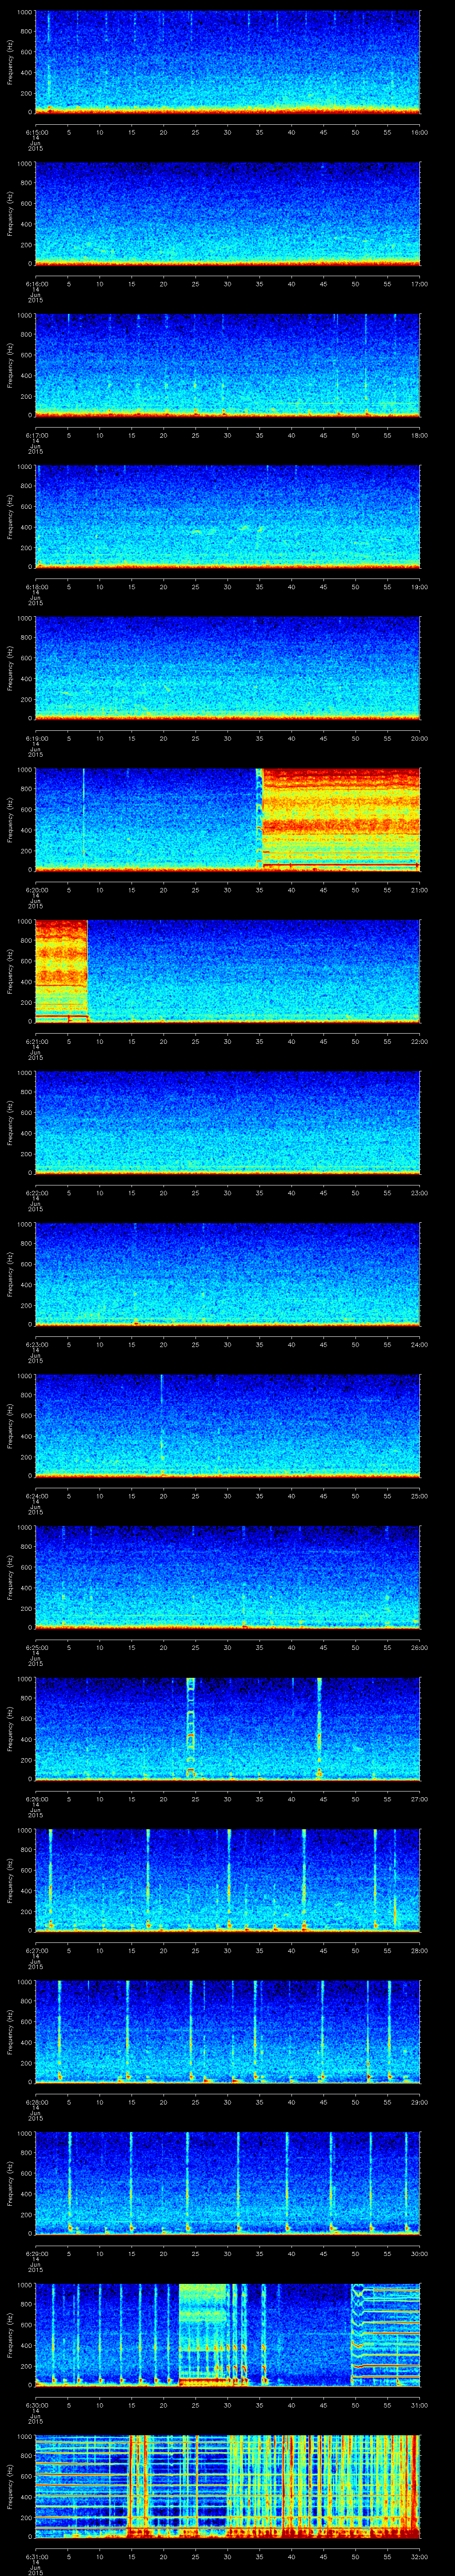Select the spectrogram panel starting at 6:15:00

tap(227, 62)
